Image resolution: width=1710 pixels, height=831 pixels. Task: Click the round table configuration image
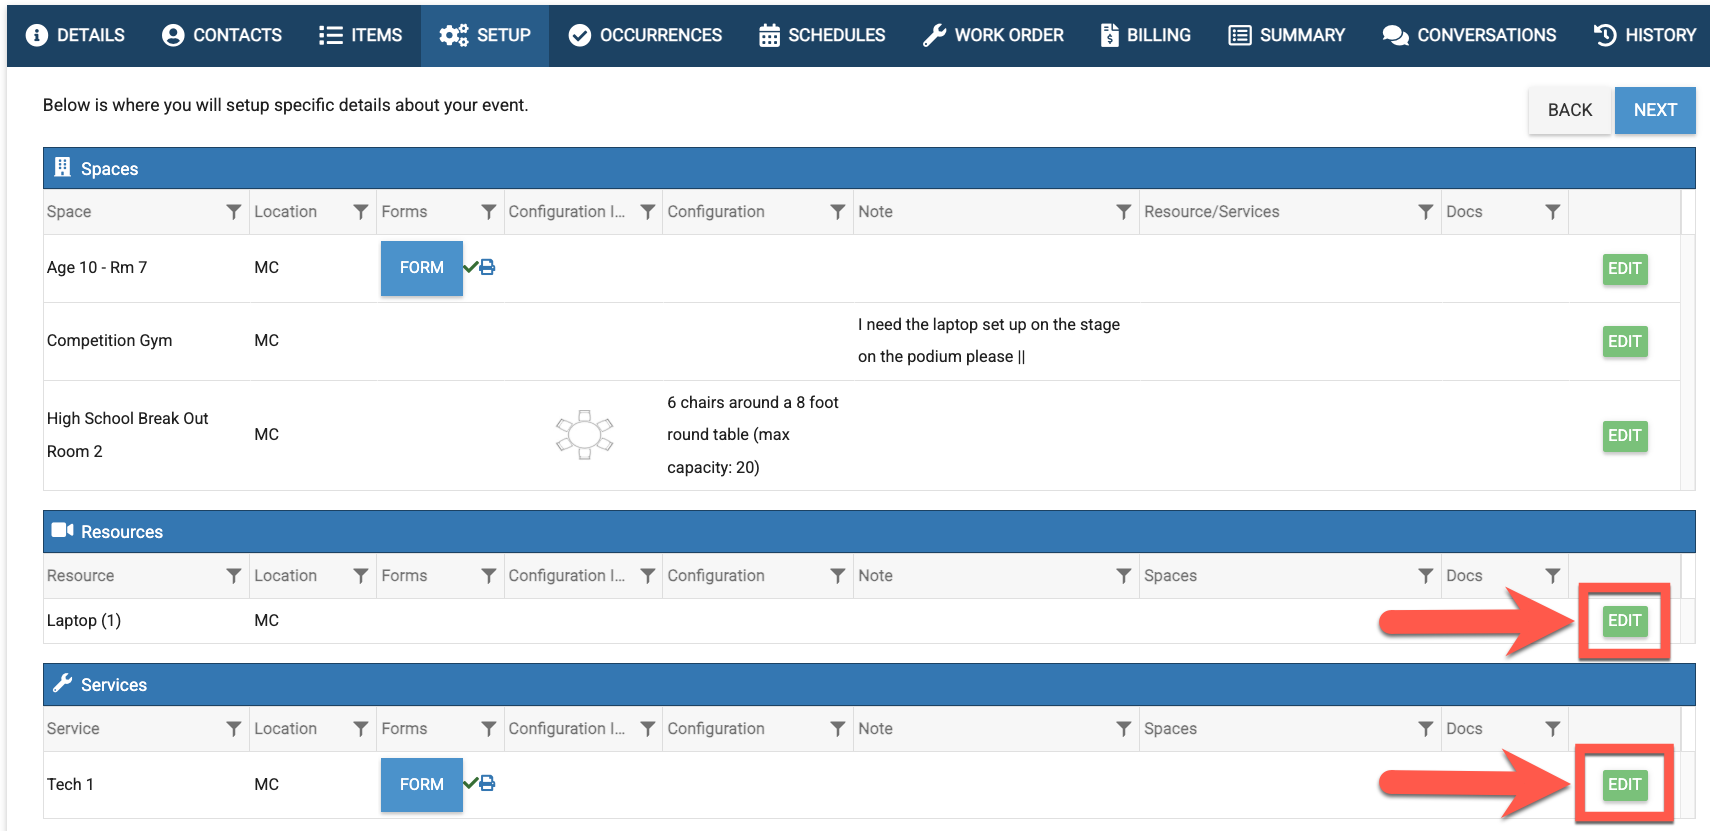coord(584,435)
